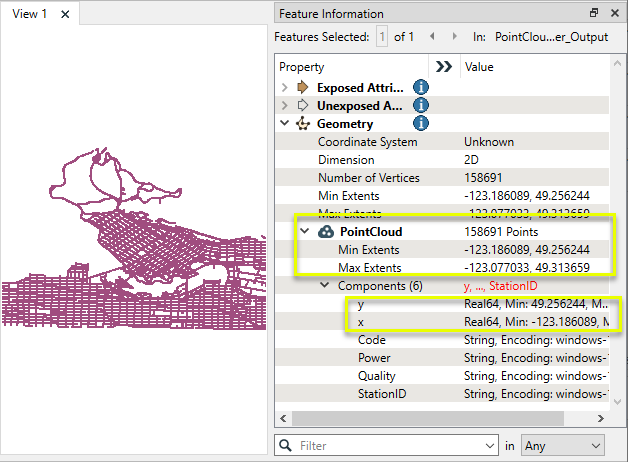
Task: Select the StationID component row
Action: click(382, 394)
